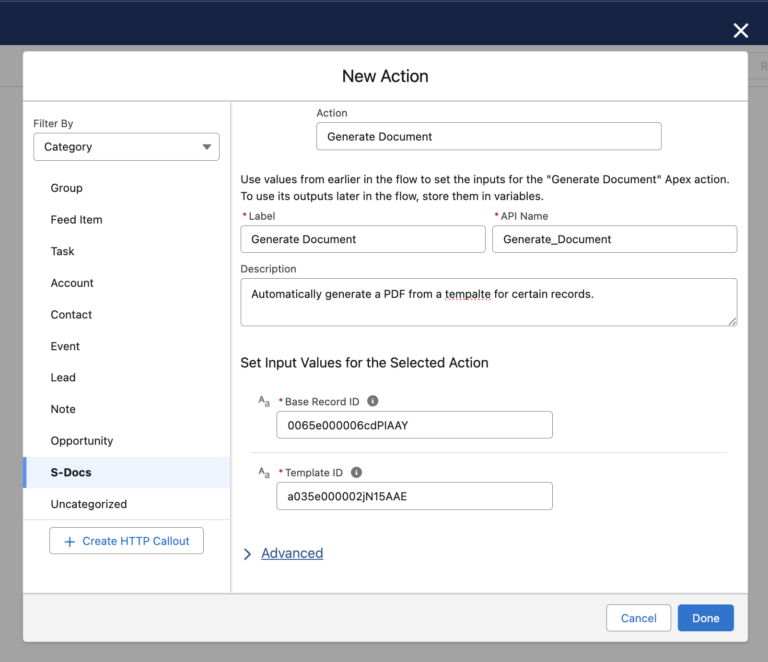Screen dimensions: 768x662
Task: Select the Uncategorized category
Action: tap(127, 504)
